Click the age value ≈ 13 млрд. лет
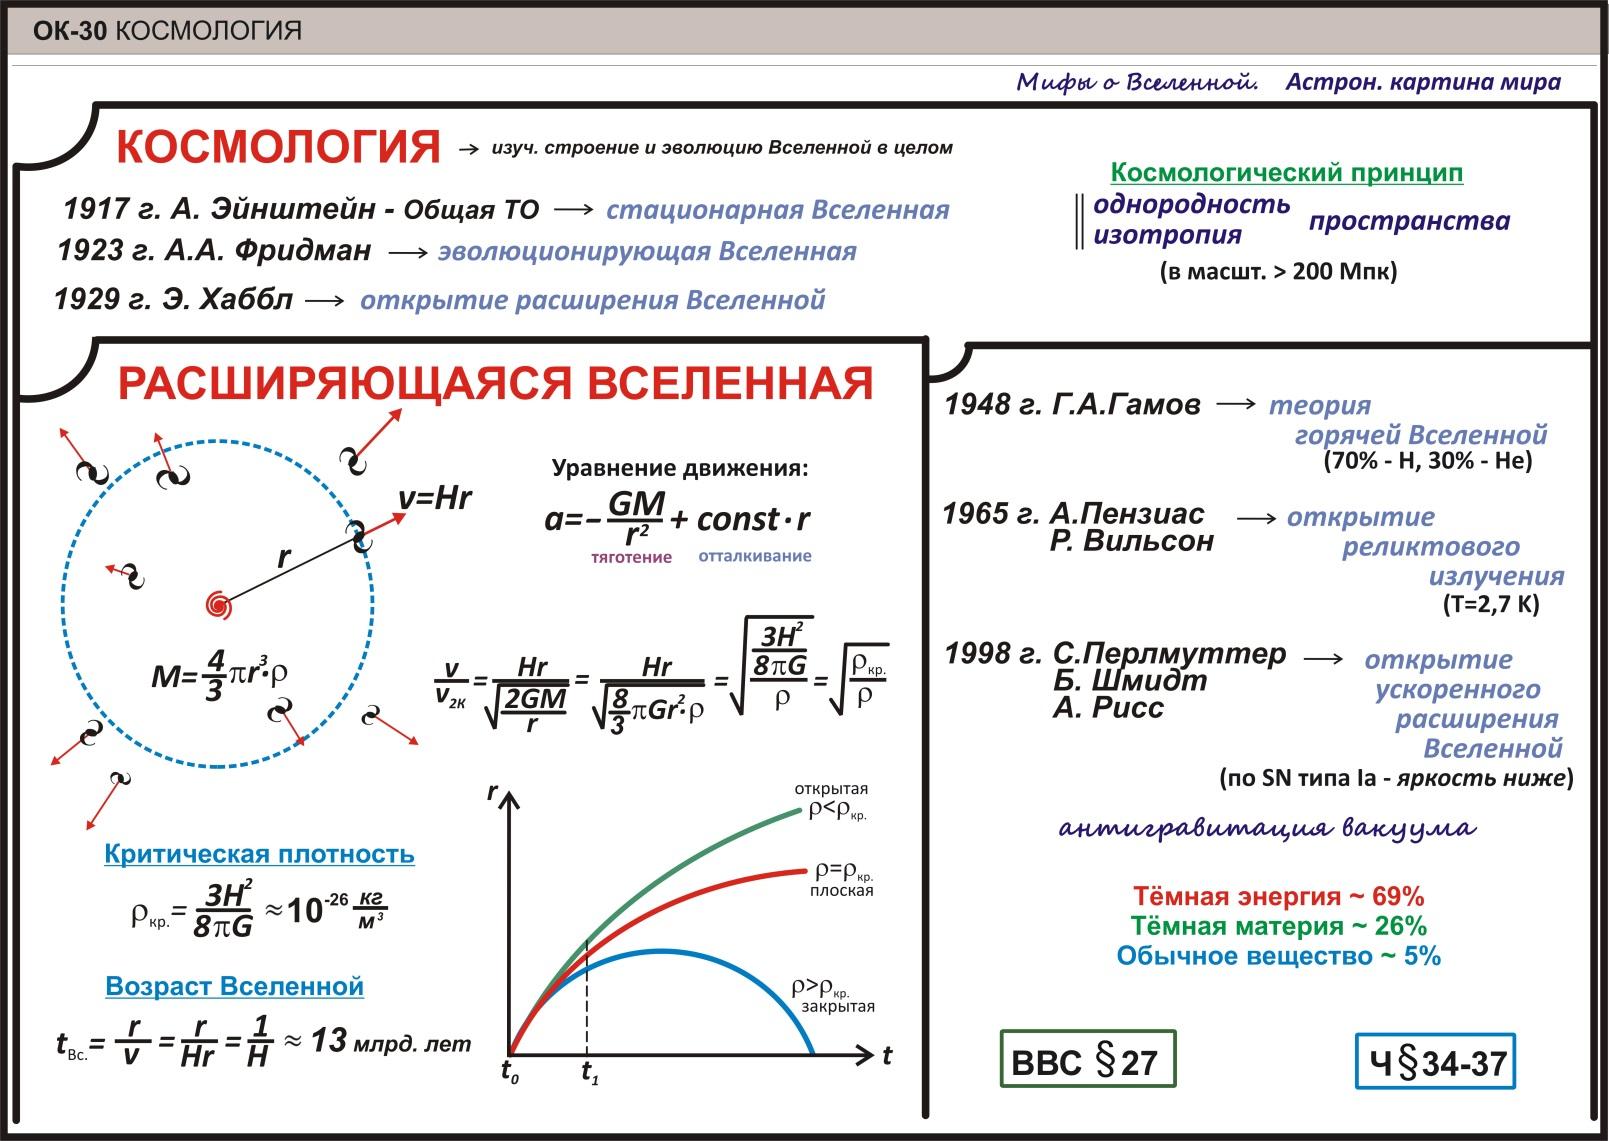Viewport: 1609px width, 1141px height. (378, 1042)
